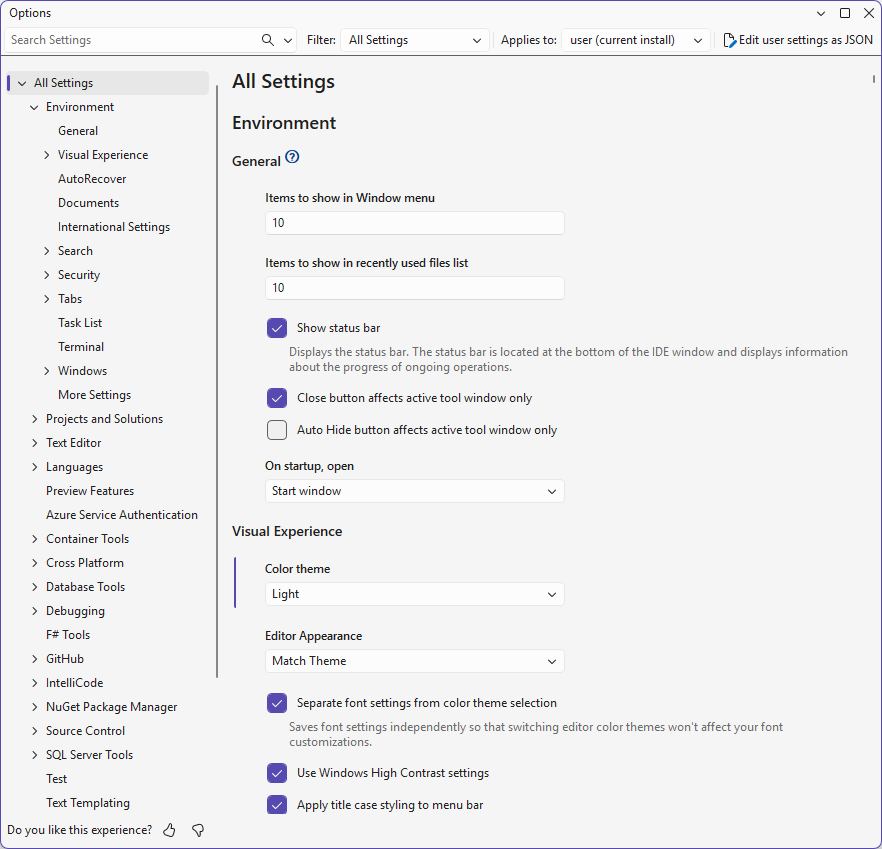Select International Settings
Image resolution: width=882 pixels, height=849 pixels.
click(114, 227)
